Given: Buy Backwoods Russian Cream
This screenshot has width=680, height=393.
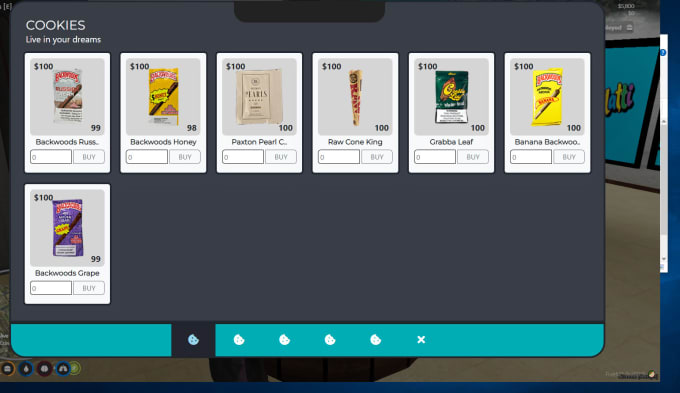Looking at the screenshot, I should (89, 157).
